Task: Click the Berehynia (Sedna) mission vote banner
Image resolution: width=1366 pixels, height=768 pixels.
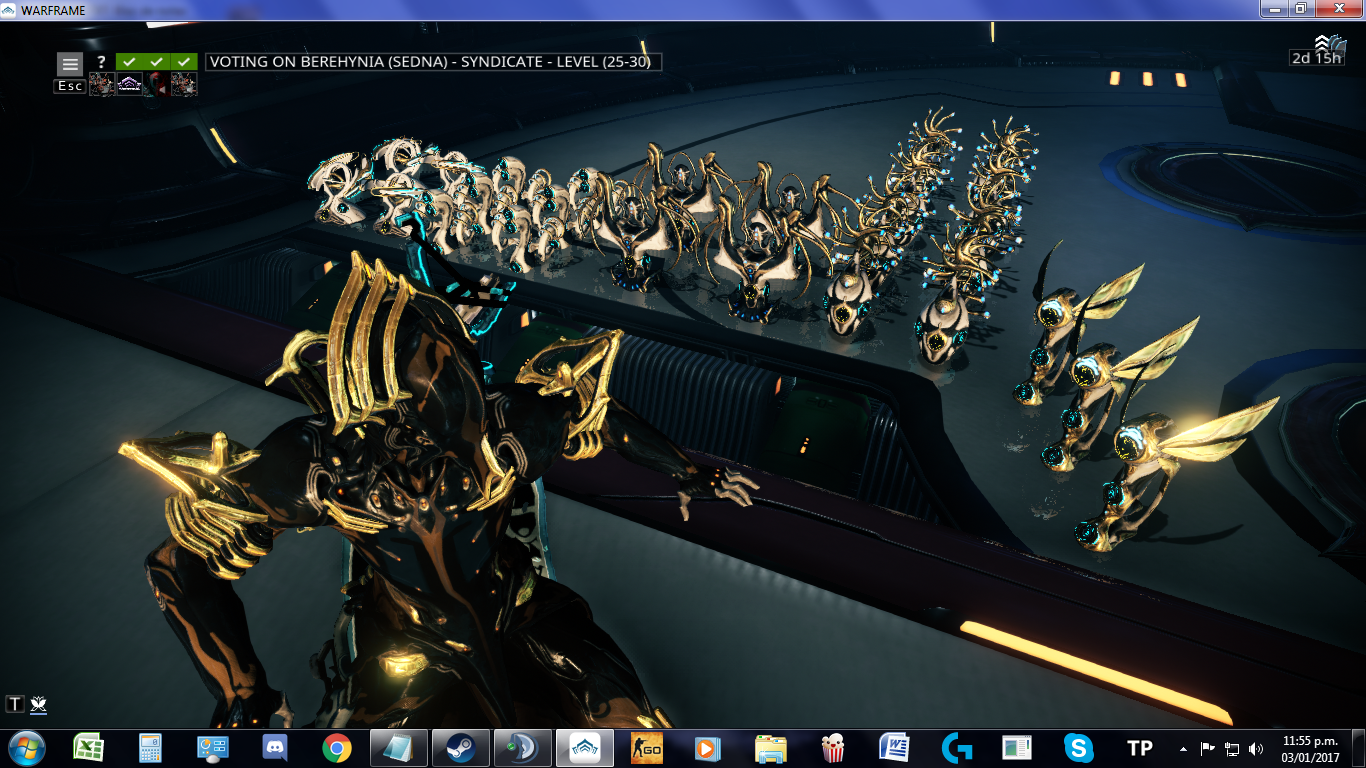Action: [x=433, y=62]
